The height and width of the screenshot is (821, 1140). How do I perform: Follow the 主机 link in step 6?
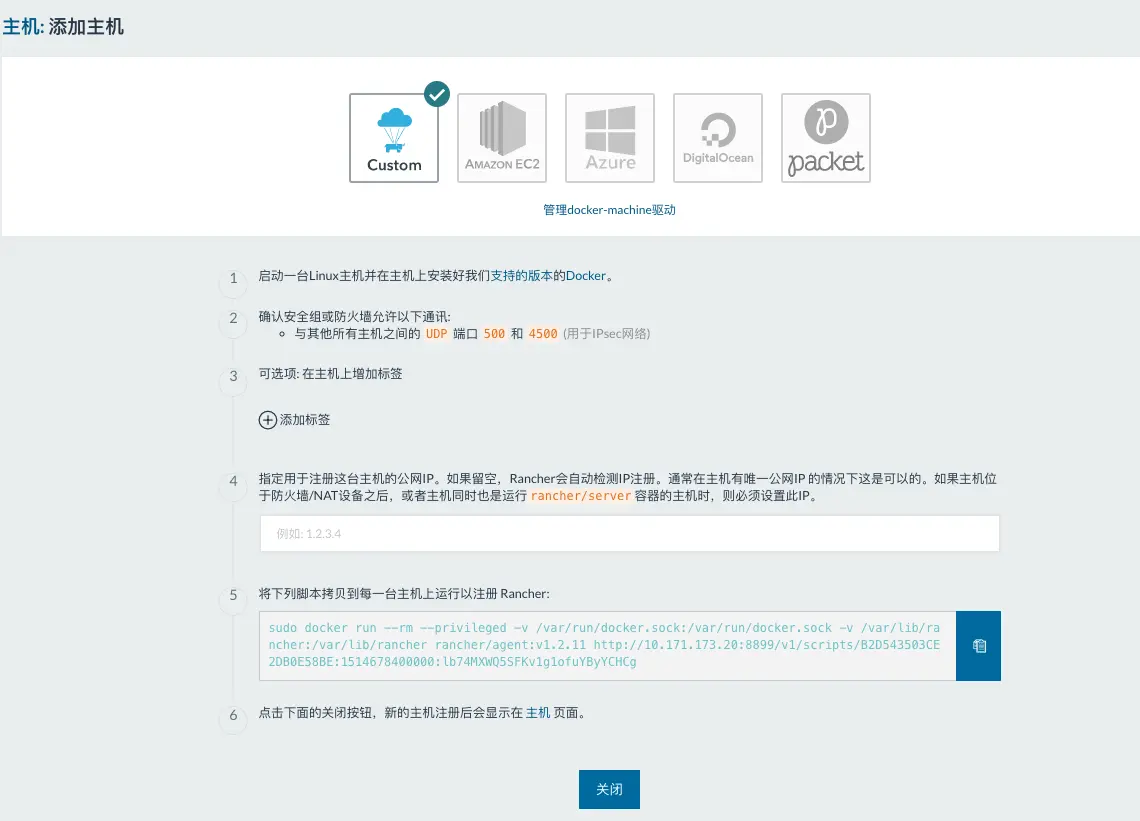[538, 713]
